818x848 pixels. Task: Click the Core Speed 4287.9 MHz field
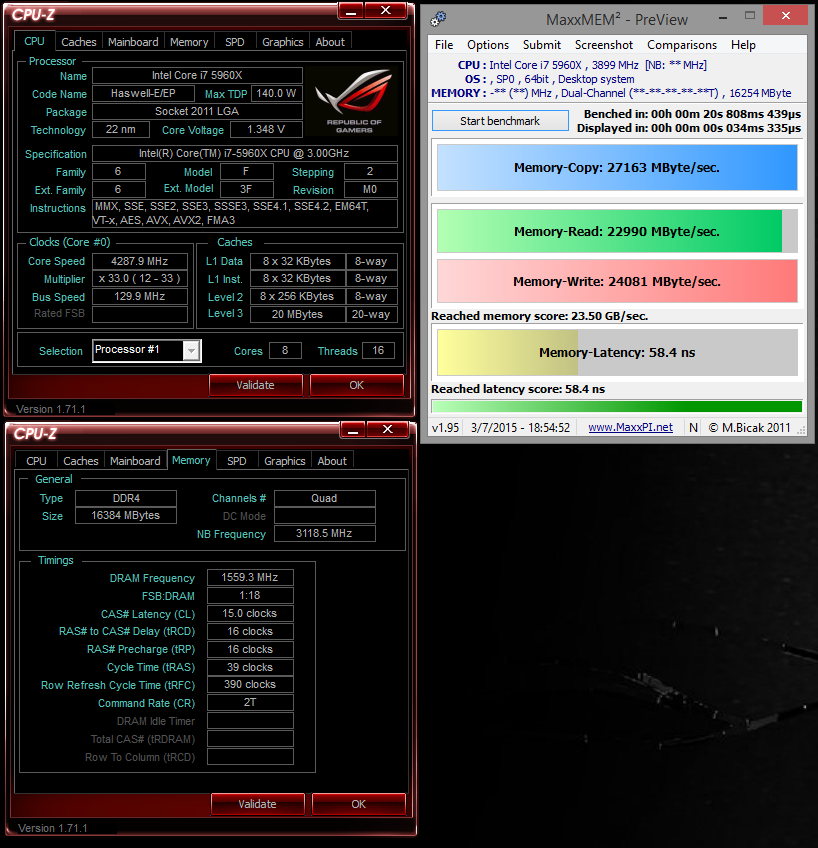140,261
